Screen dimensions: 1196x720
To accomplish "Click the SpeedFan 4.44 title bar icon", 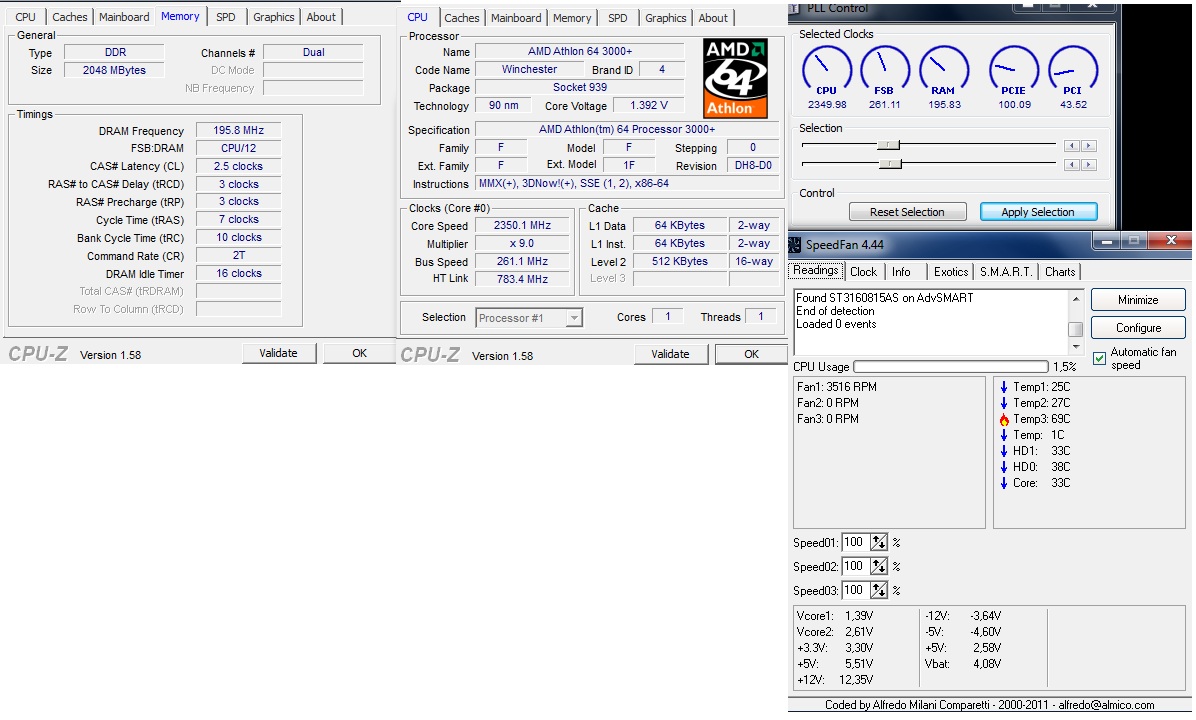I will click(x=795, y=245).
